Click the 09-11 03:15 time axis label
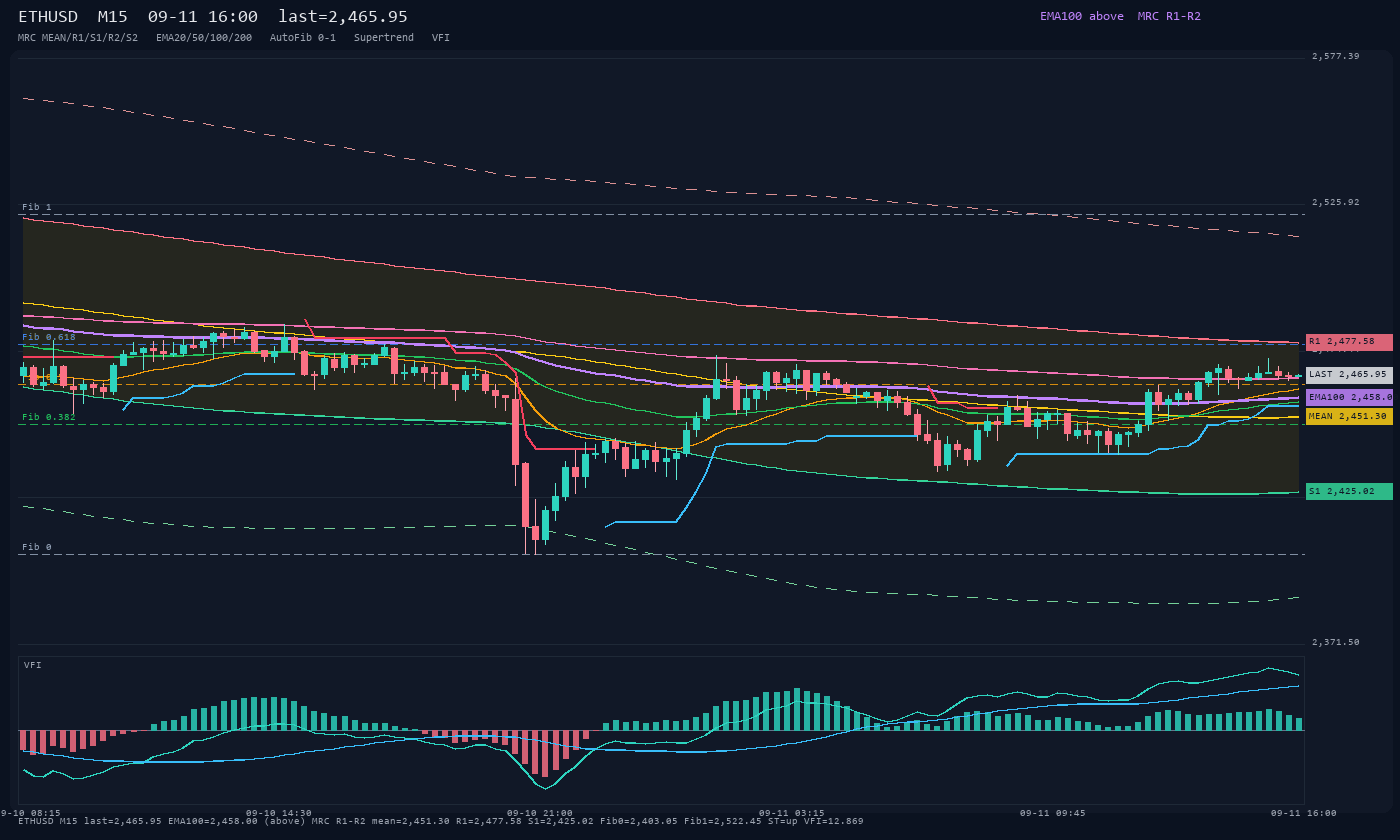 pyautogui.click(x=792, y=813)
